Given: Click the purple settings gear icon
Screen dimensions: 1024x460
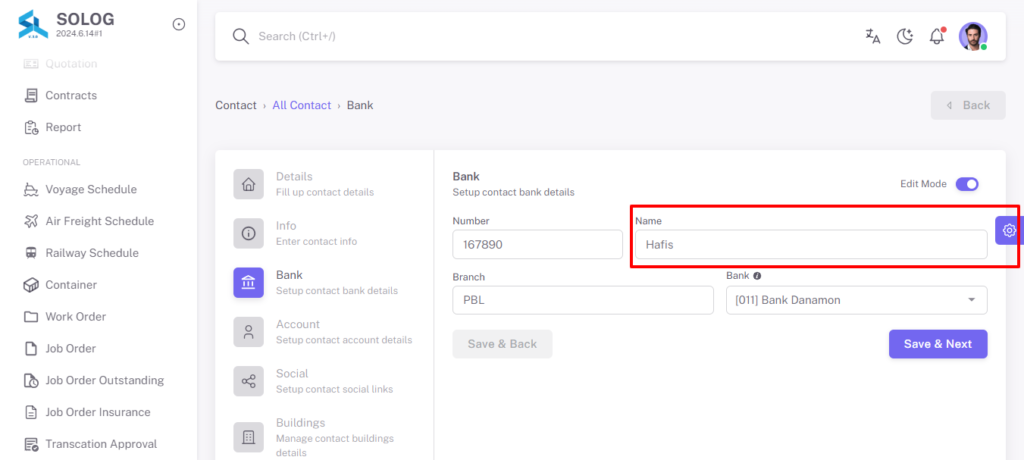Looking at the screenshot, I should (x=1009, y=231).
